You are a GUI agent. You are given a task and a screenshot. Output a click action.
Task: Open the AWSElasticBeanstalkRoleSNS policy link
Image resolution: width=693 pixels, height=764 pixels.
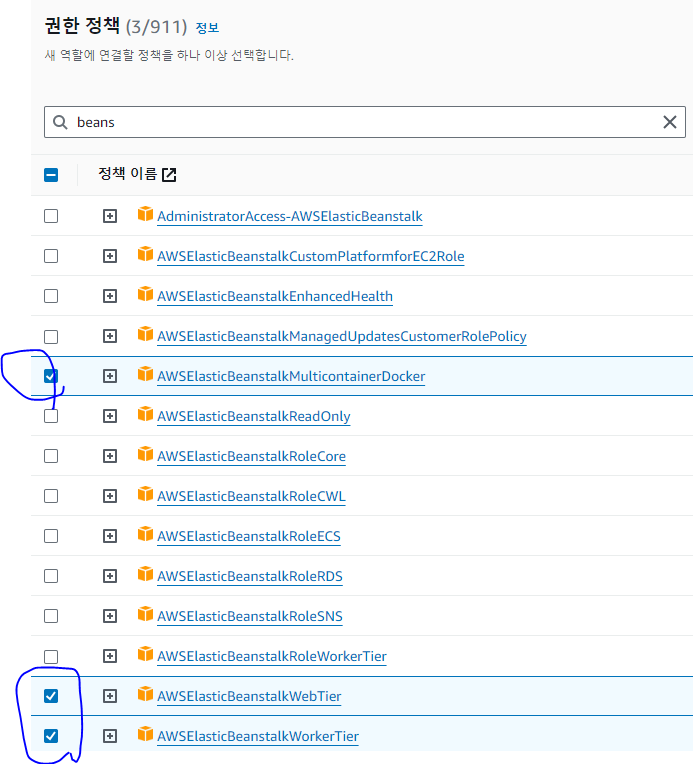click(x=250, y=616)
